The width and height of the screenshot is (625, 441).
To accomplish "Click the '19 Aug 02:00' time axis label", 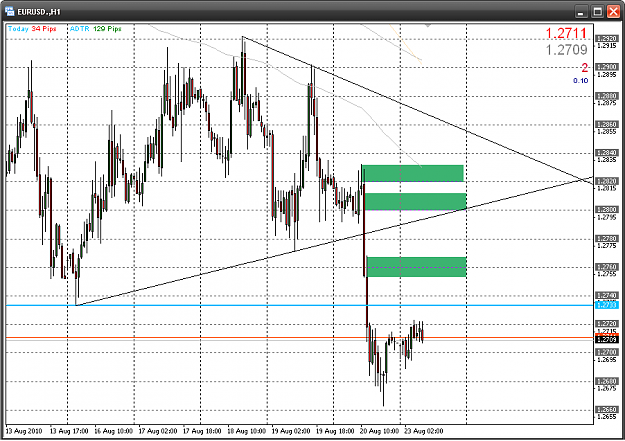I will [291, 431].
